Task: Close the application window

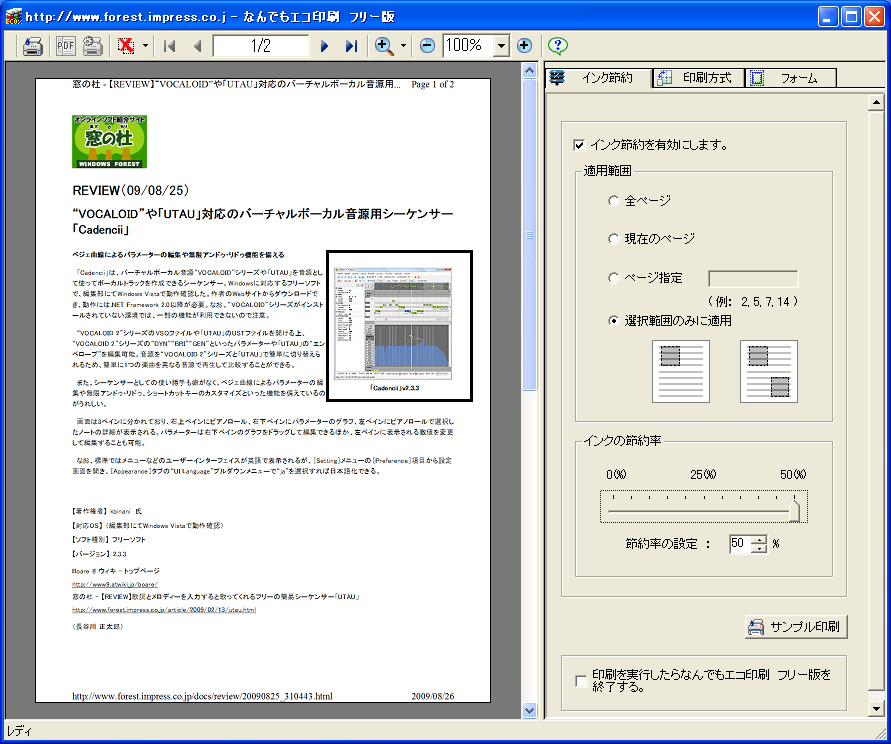Action: pyautogui.click(x=874, y=16)
